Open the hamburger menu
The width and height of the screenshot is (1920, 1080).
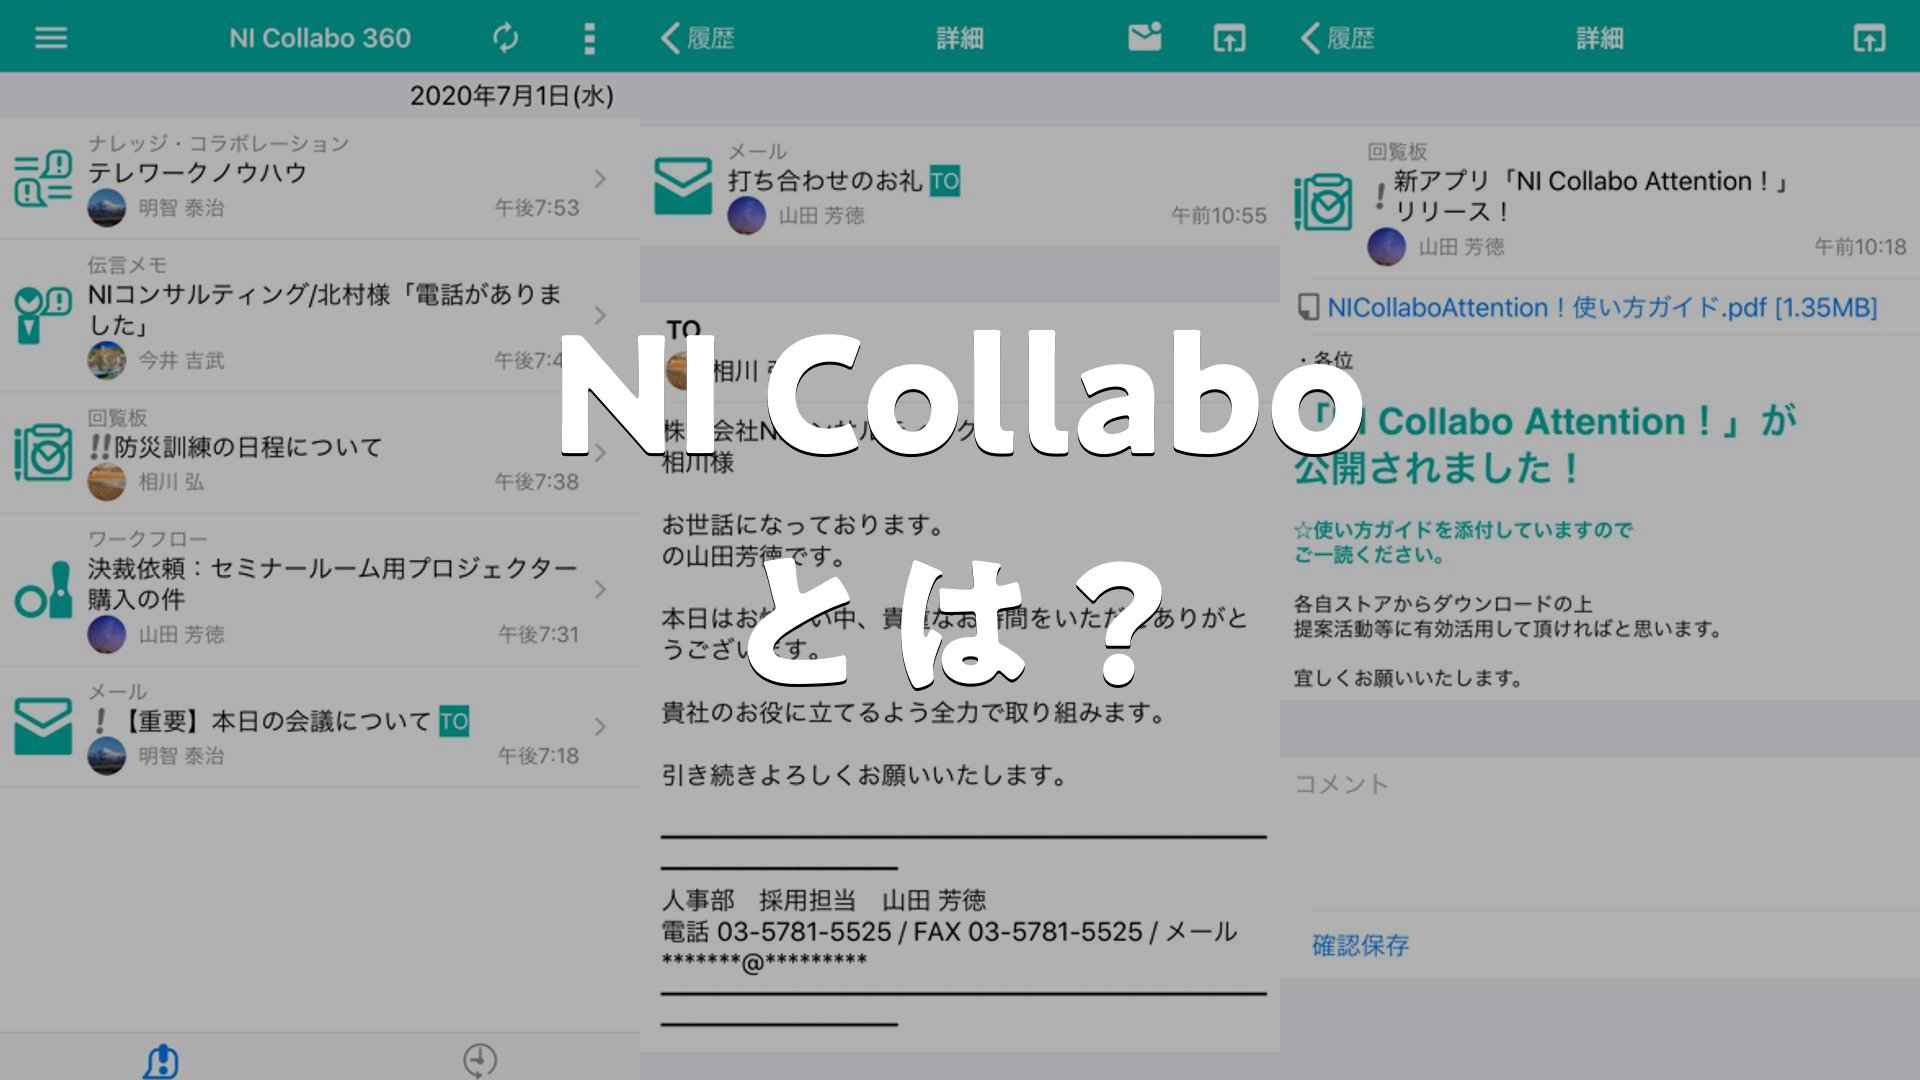pos(51,38)
